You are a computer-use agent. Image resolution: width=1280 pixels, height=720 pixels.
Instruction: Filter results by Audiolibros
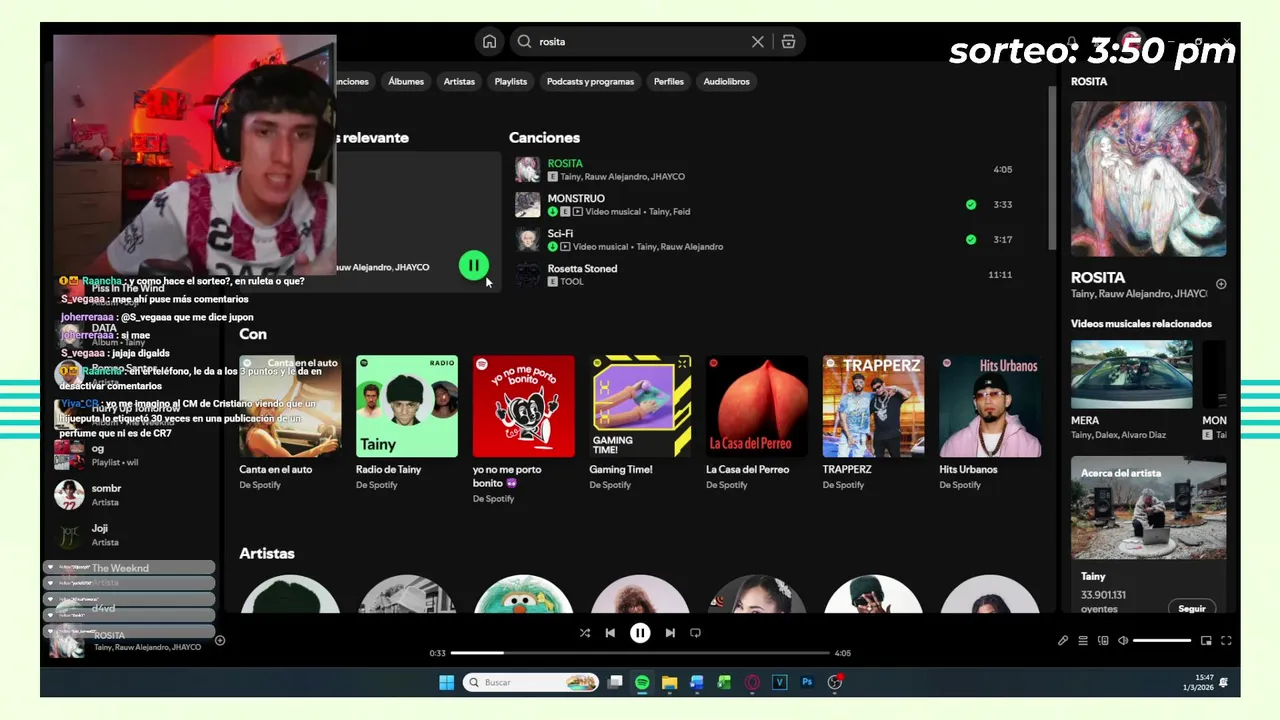point(726,82)
